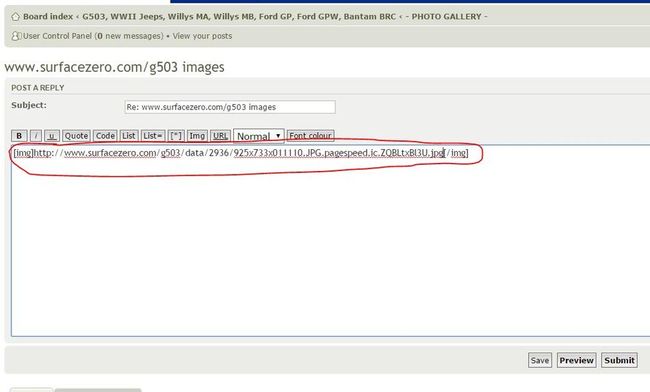
Task: Insert Img BBCode tag
Action: coord(197,136)
